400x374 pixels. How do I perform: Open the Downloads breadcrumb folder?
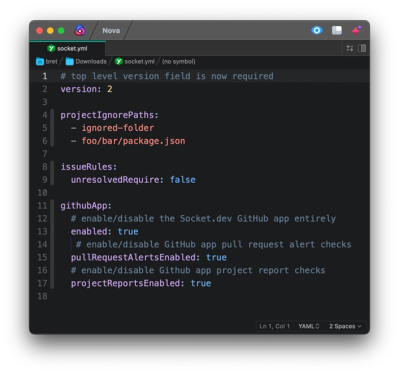point(86,61)
